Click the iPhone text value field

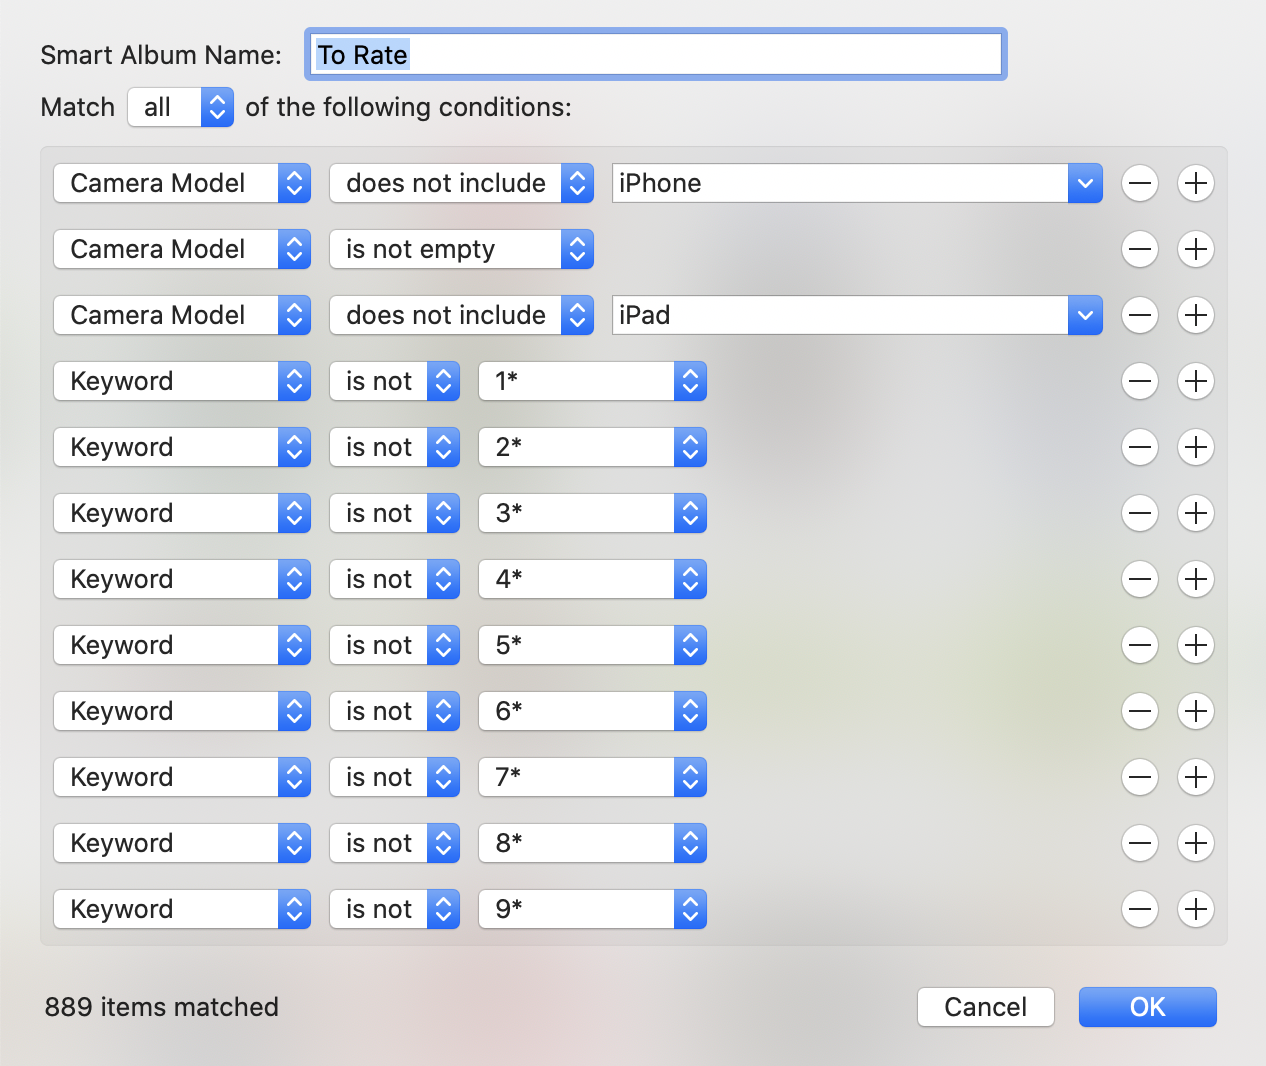pyautogui.click(x=840, y=183)
